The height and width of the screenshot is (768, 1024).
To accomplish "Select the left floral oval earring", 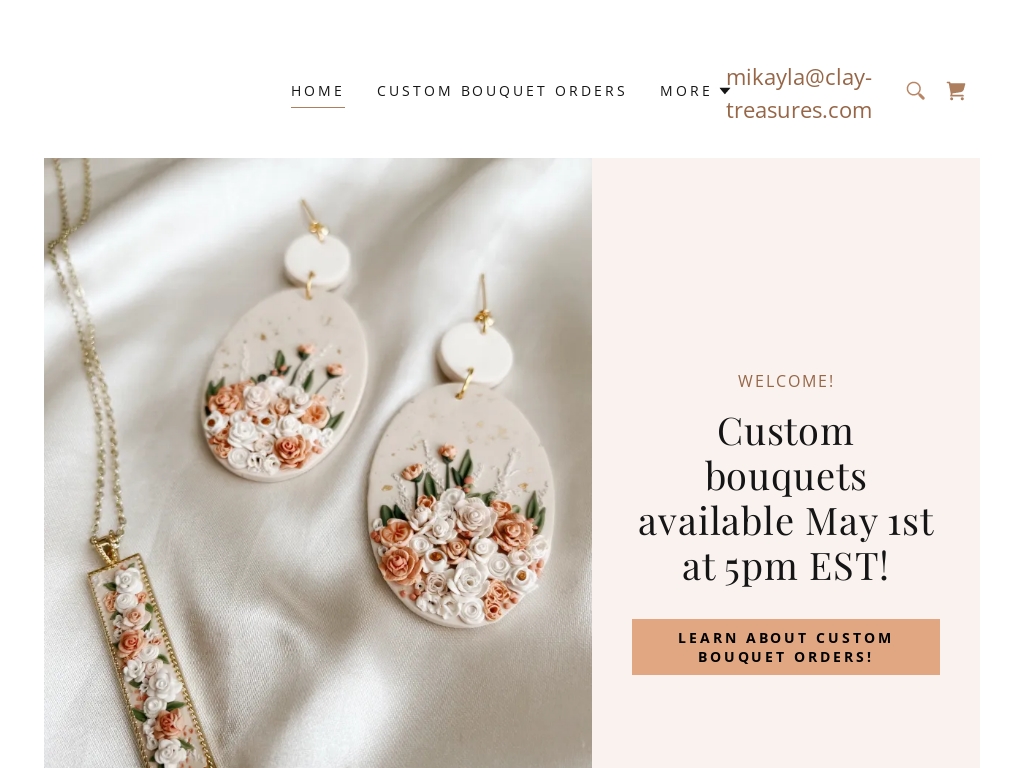I will pos(284,385).
